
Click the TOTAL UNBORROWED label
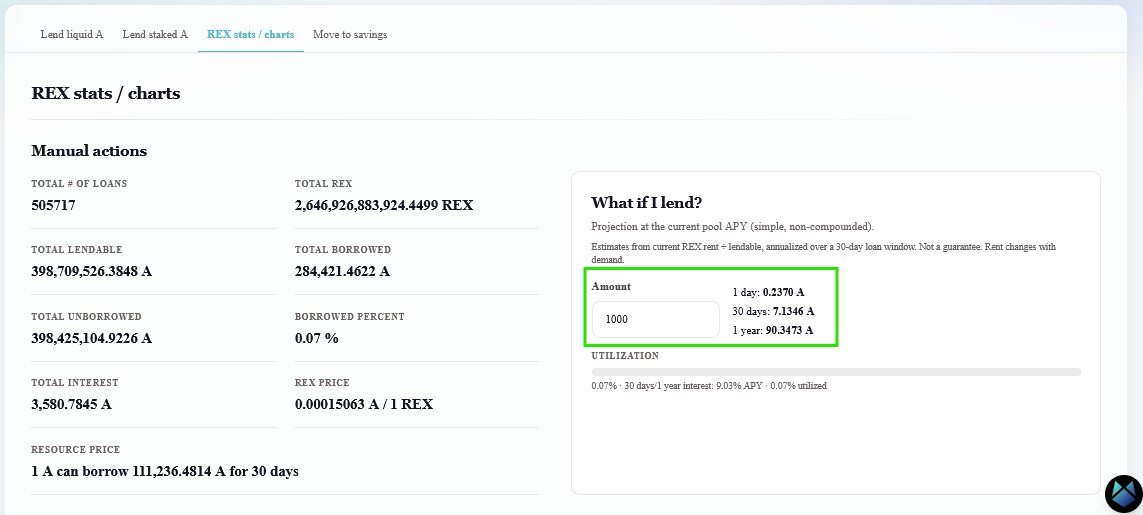pyautogui.click(x=87, y=317)
